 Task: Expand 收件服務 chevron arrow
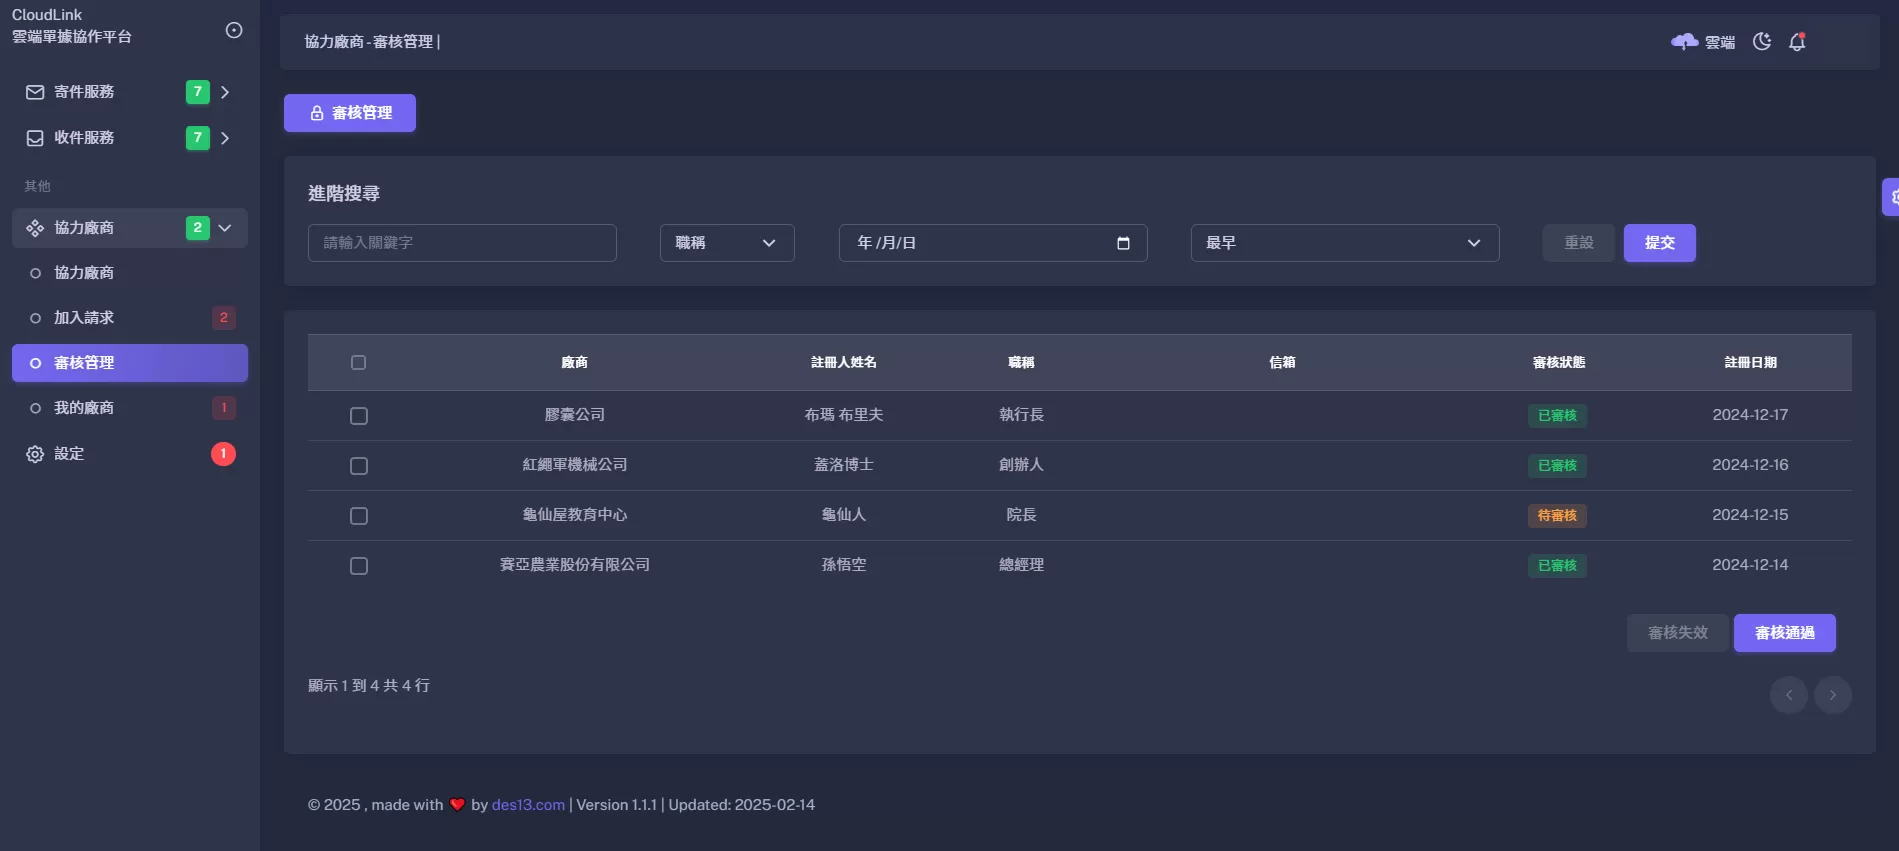[x=225, y=138]
